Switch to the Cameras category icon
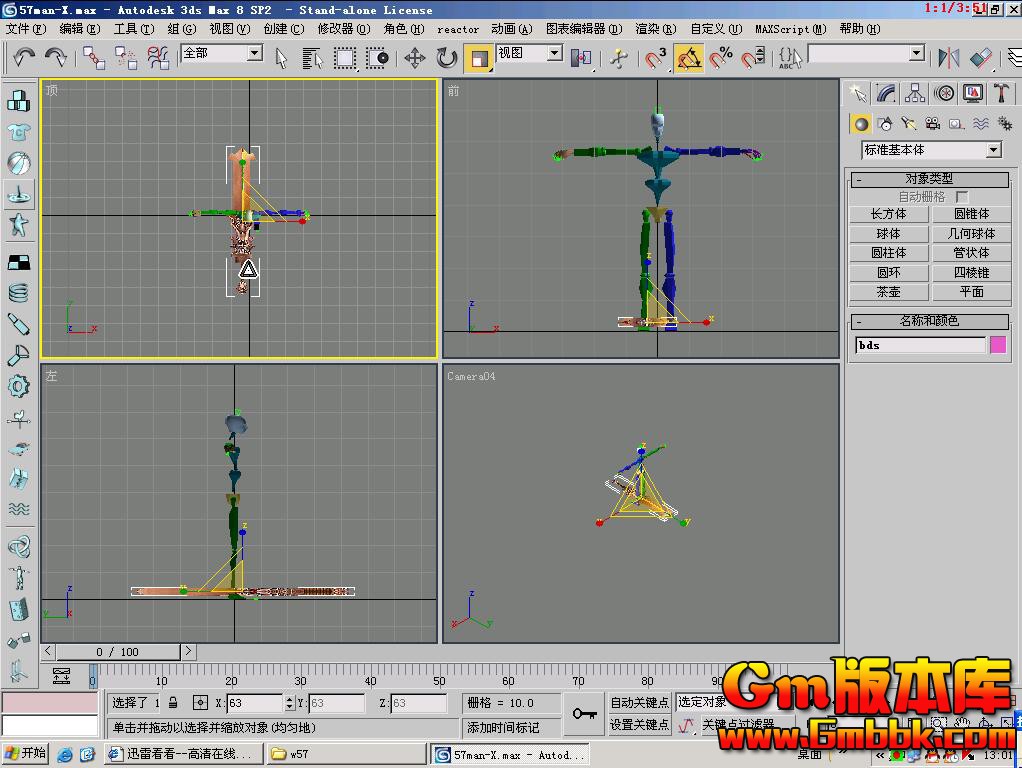This screenshot has width=1022, height=768. click(932, 124)
